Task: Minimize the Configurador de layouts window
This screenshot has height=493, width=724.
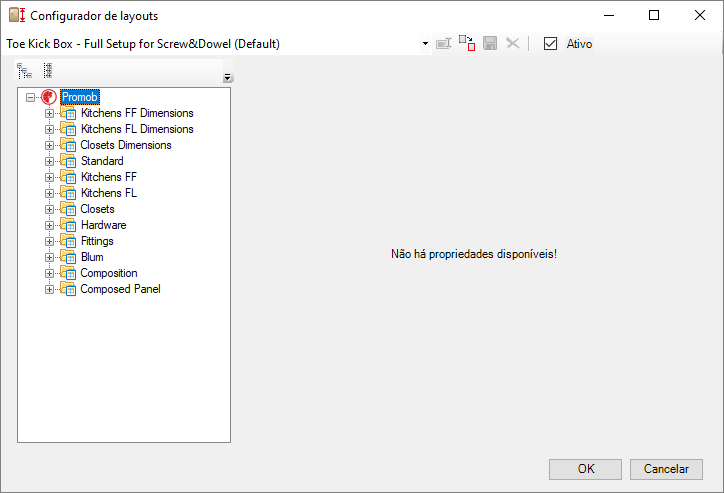Action: click(x=609, y=15)
